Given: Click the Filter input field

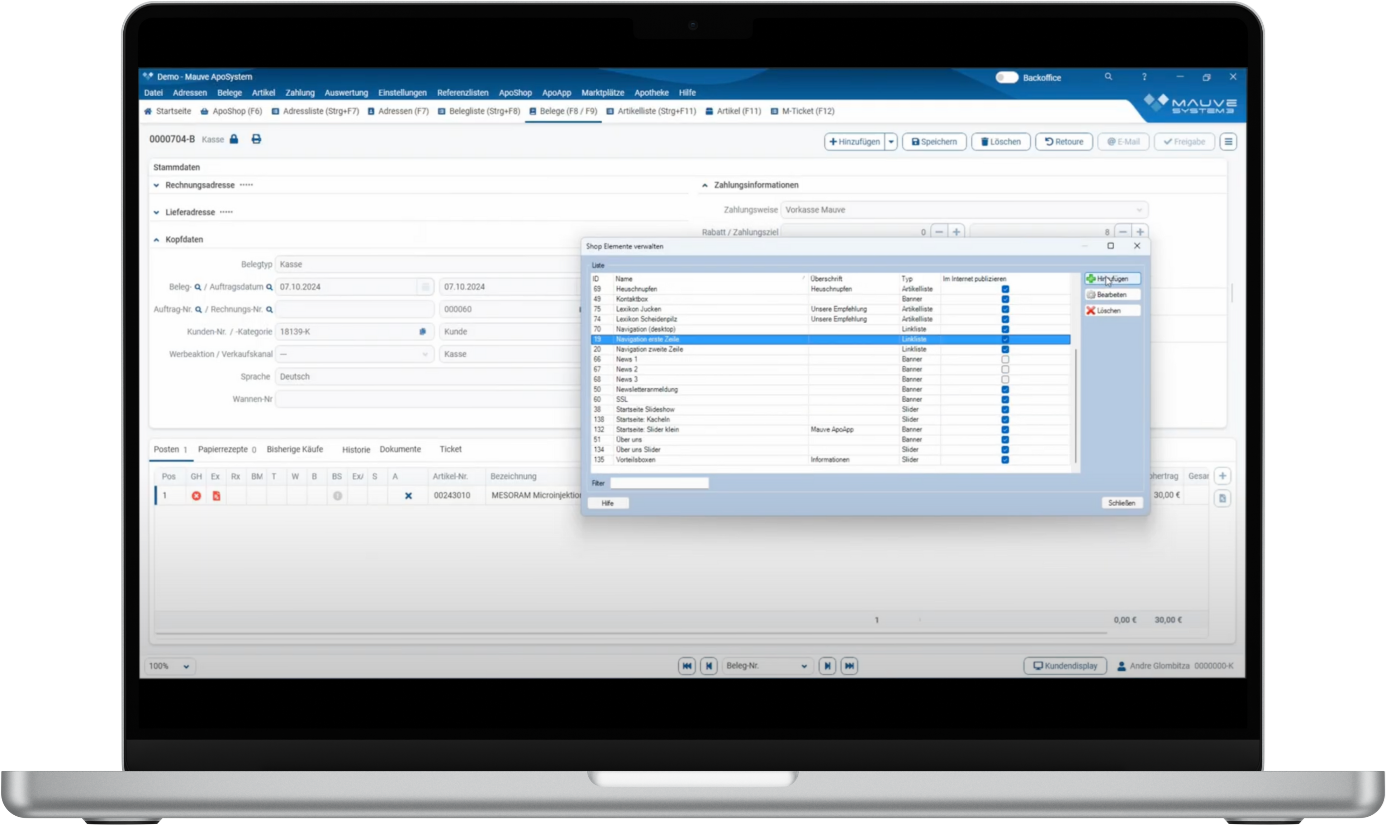Looking at the screenshot, I should coord(659,483).
